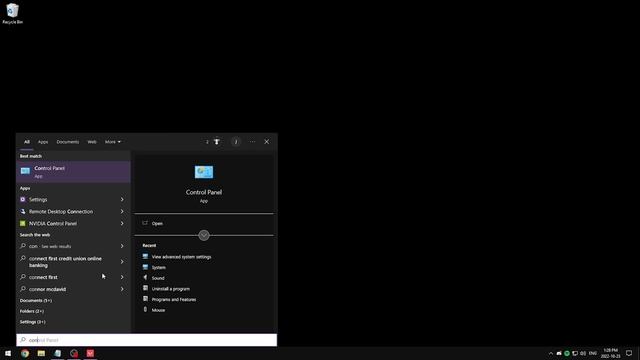Viewport: 640px width, 360px height.
Task: Expand 'connect first credit union' arrow
Action: 122,262
